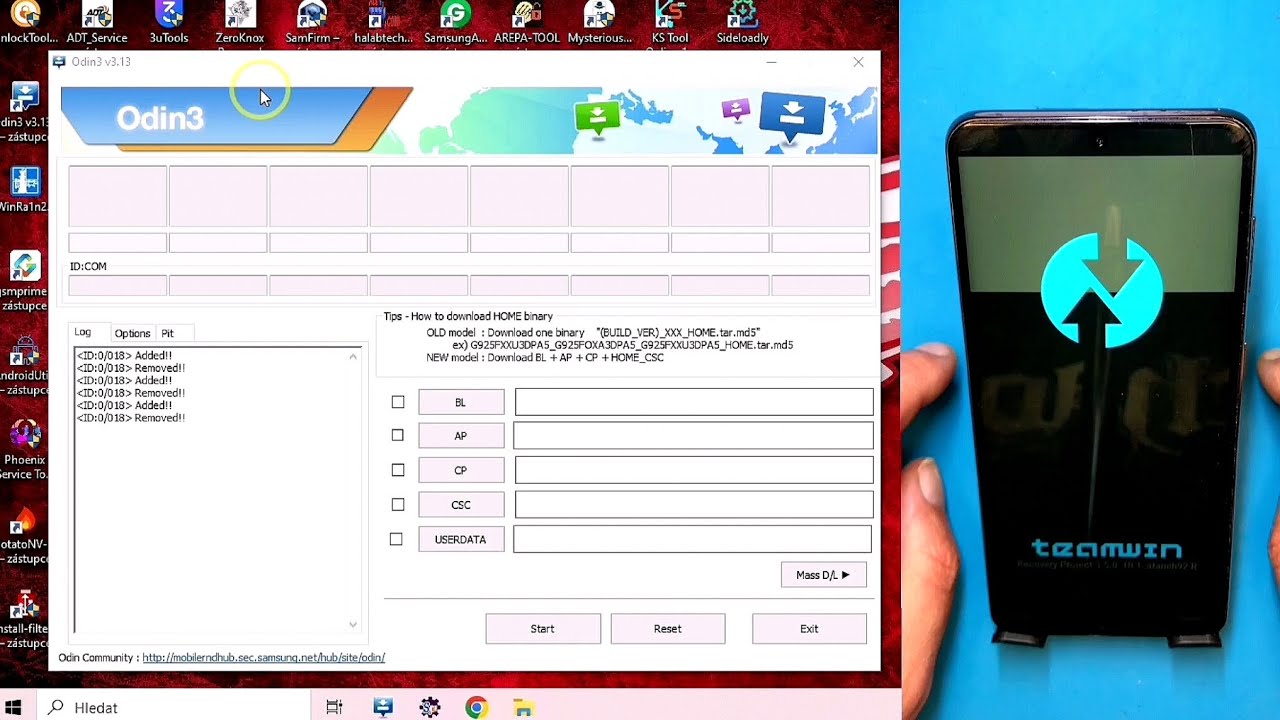Image resolution: width=1280 pixels, height=720 pixels.
Task: Open the gear-shaped app on the taskbar
Action: [430, 708]
